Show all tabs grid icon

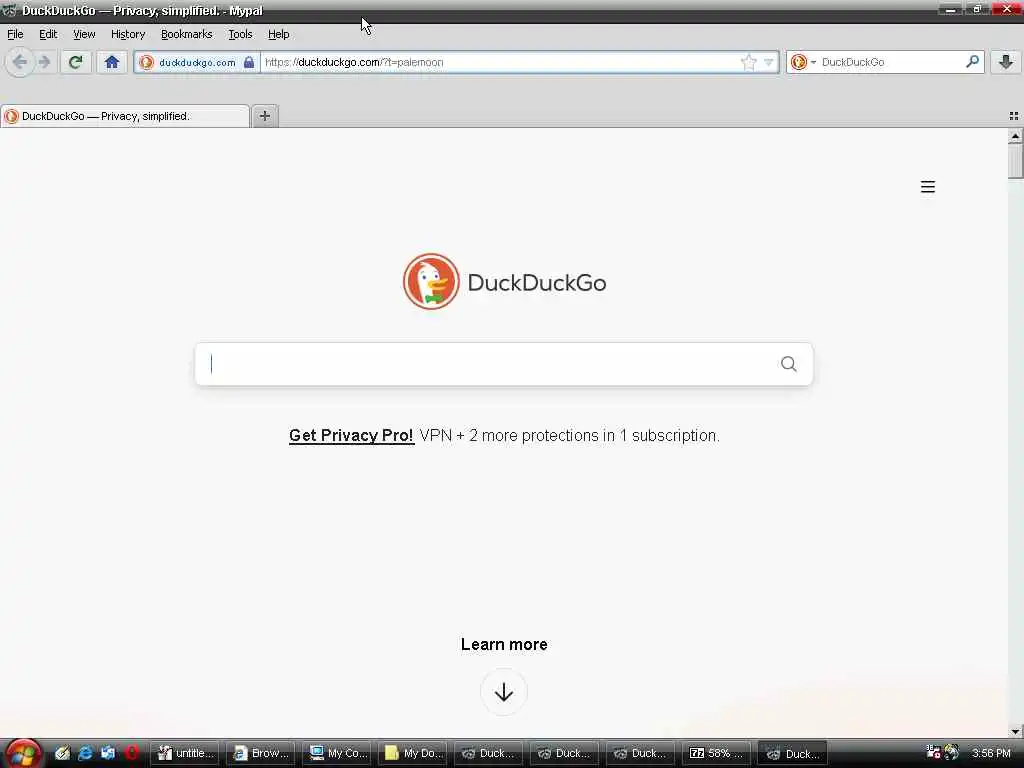[1014, 116]
